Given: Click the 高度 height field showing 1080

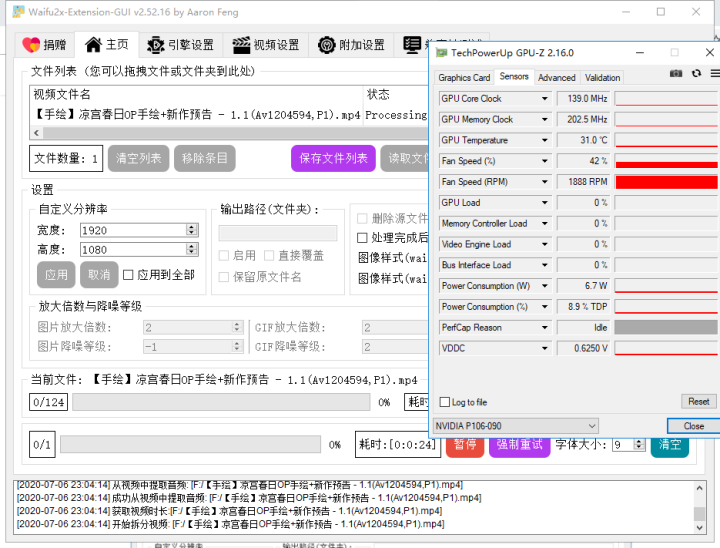Looking at the screenshot, I should tap(133, 250).
